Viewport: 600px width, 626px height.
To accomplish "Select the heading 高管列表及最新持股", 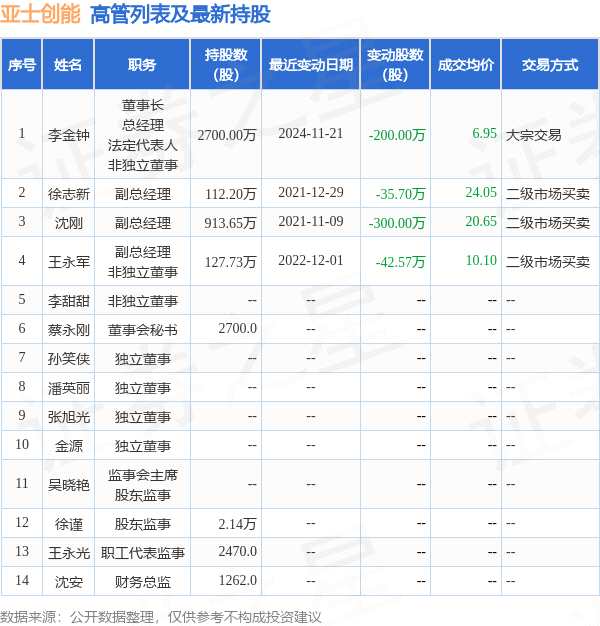I will (180, 14).
